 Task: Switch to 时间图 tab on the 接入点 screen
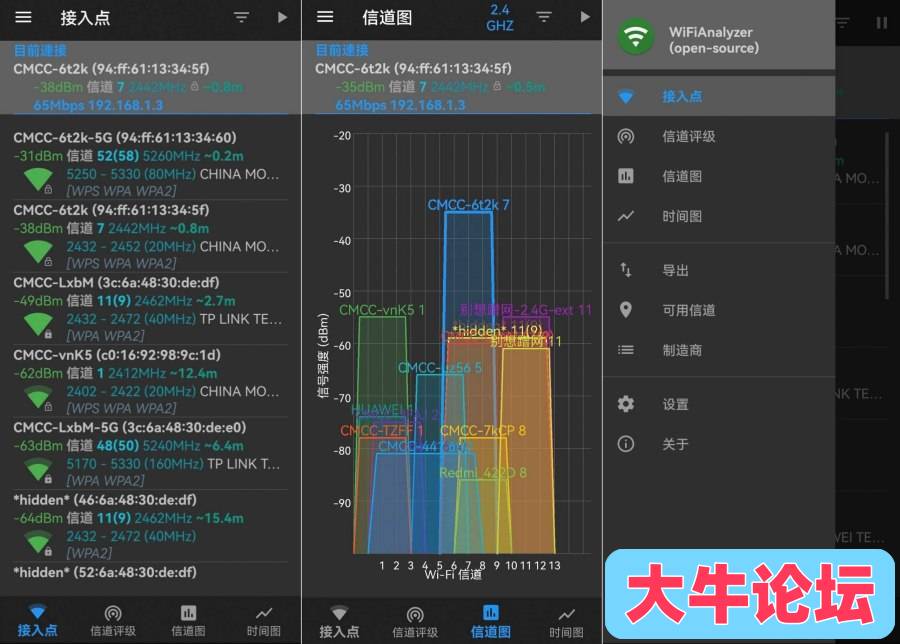point(263,621)
